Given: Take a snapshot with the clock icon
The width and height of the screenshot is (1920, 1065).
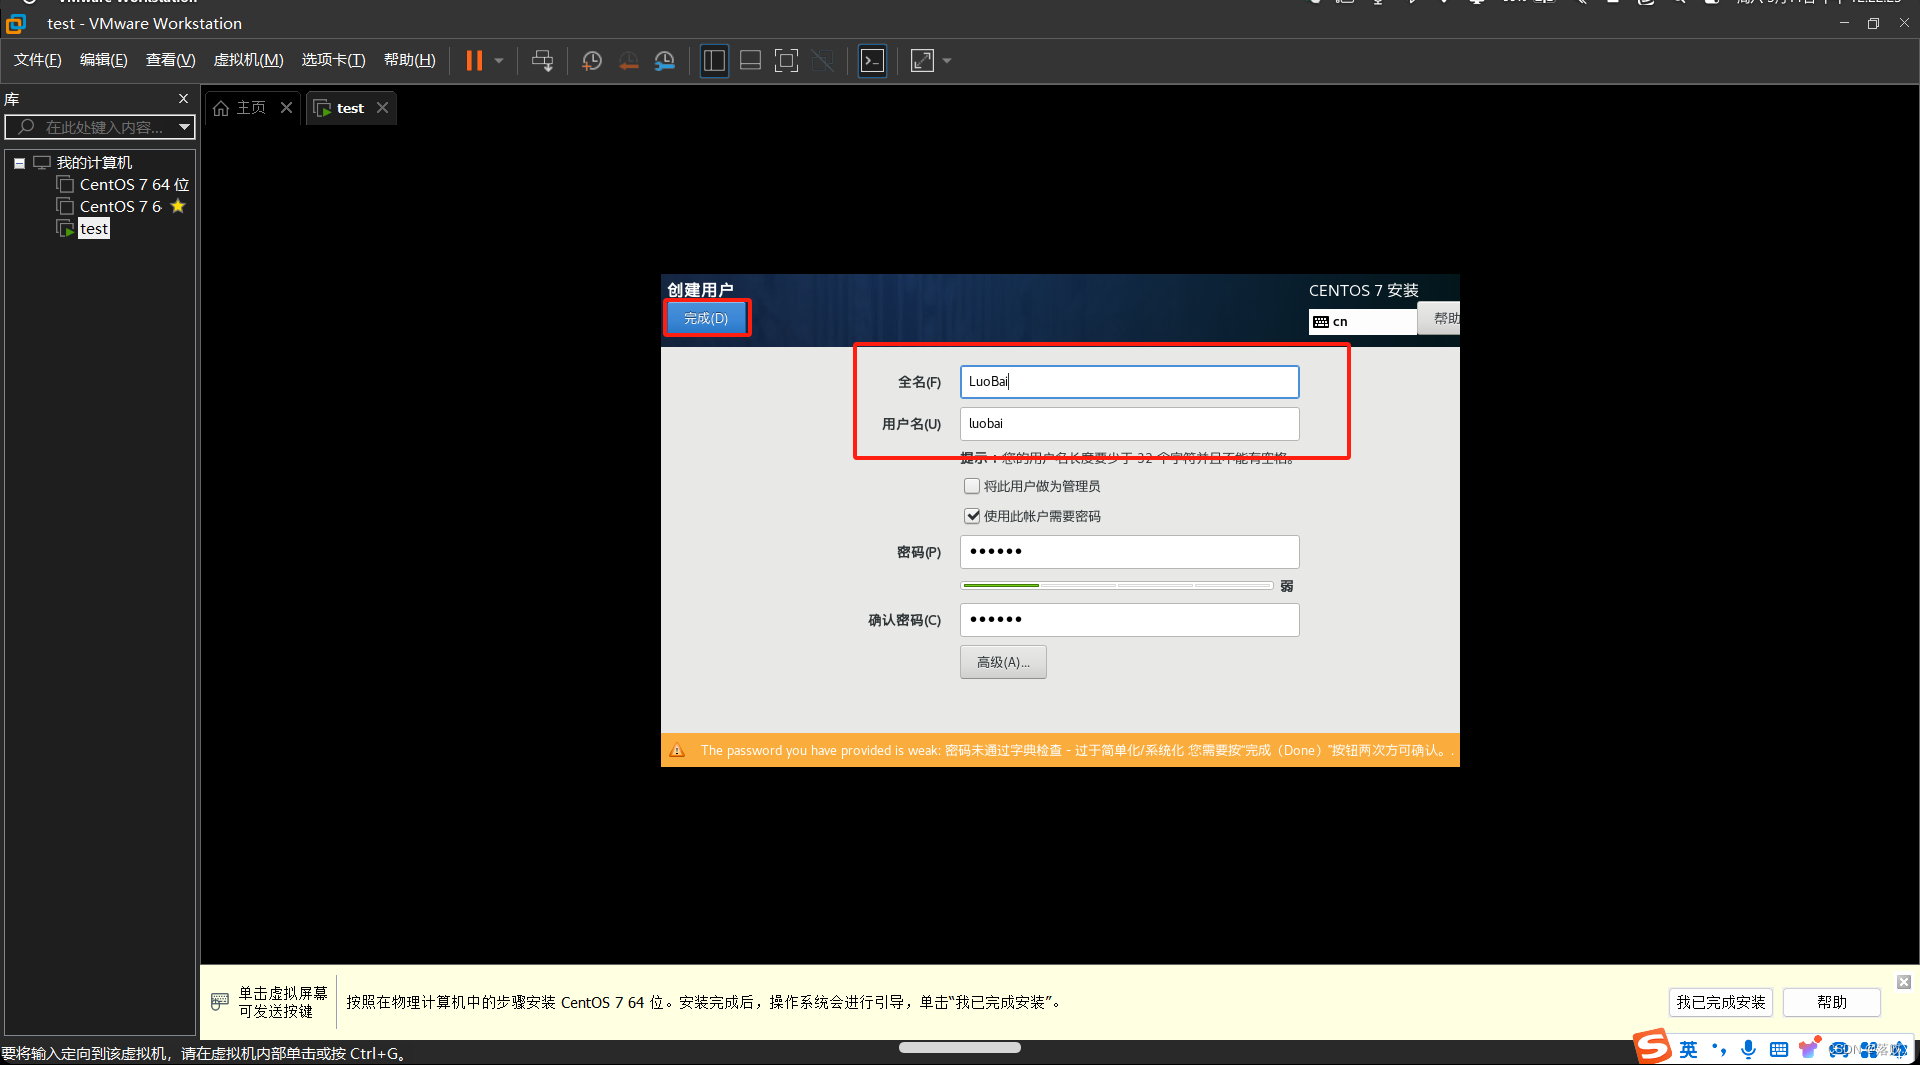Looking at the screenshot, I should pos(592,61).
